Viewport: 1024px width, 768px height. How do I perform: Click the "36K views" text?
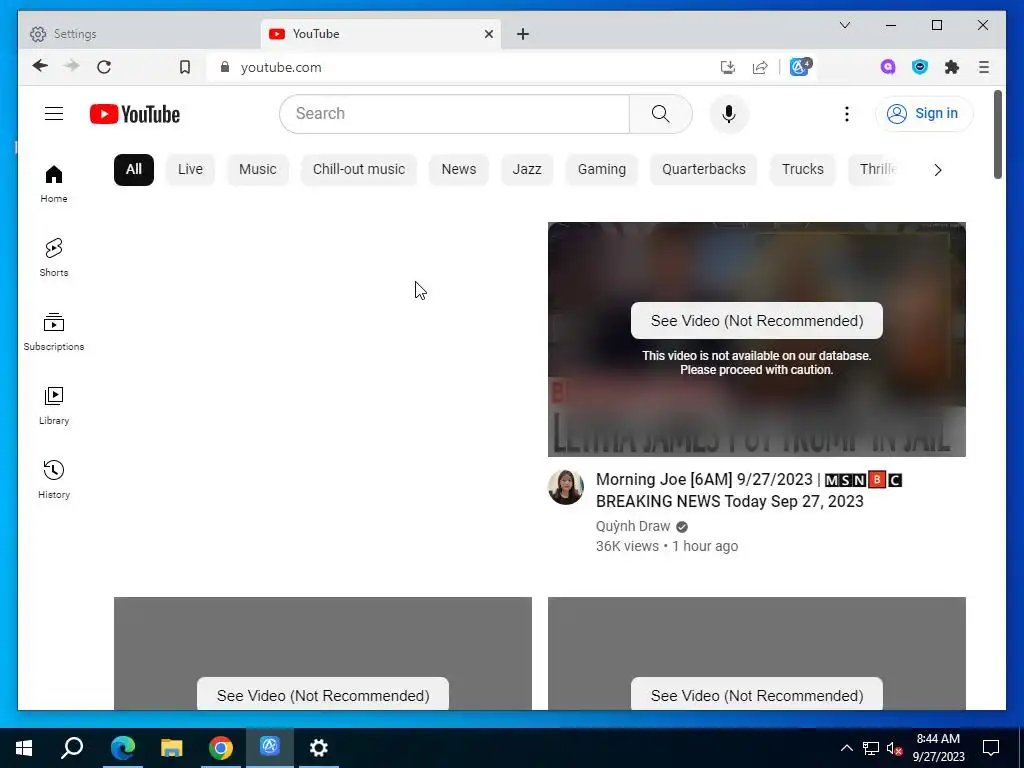point(627,547)
